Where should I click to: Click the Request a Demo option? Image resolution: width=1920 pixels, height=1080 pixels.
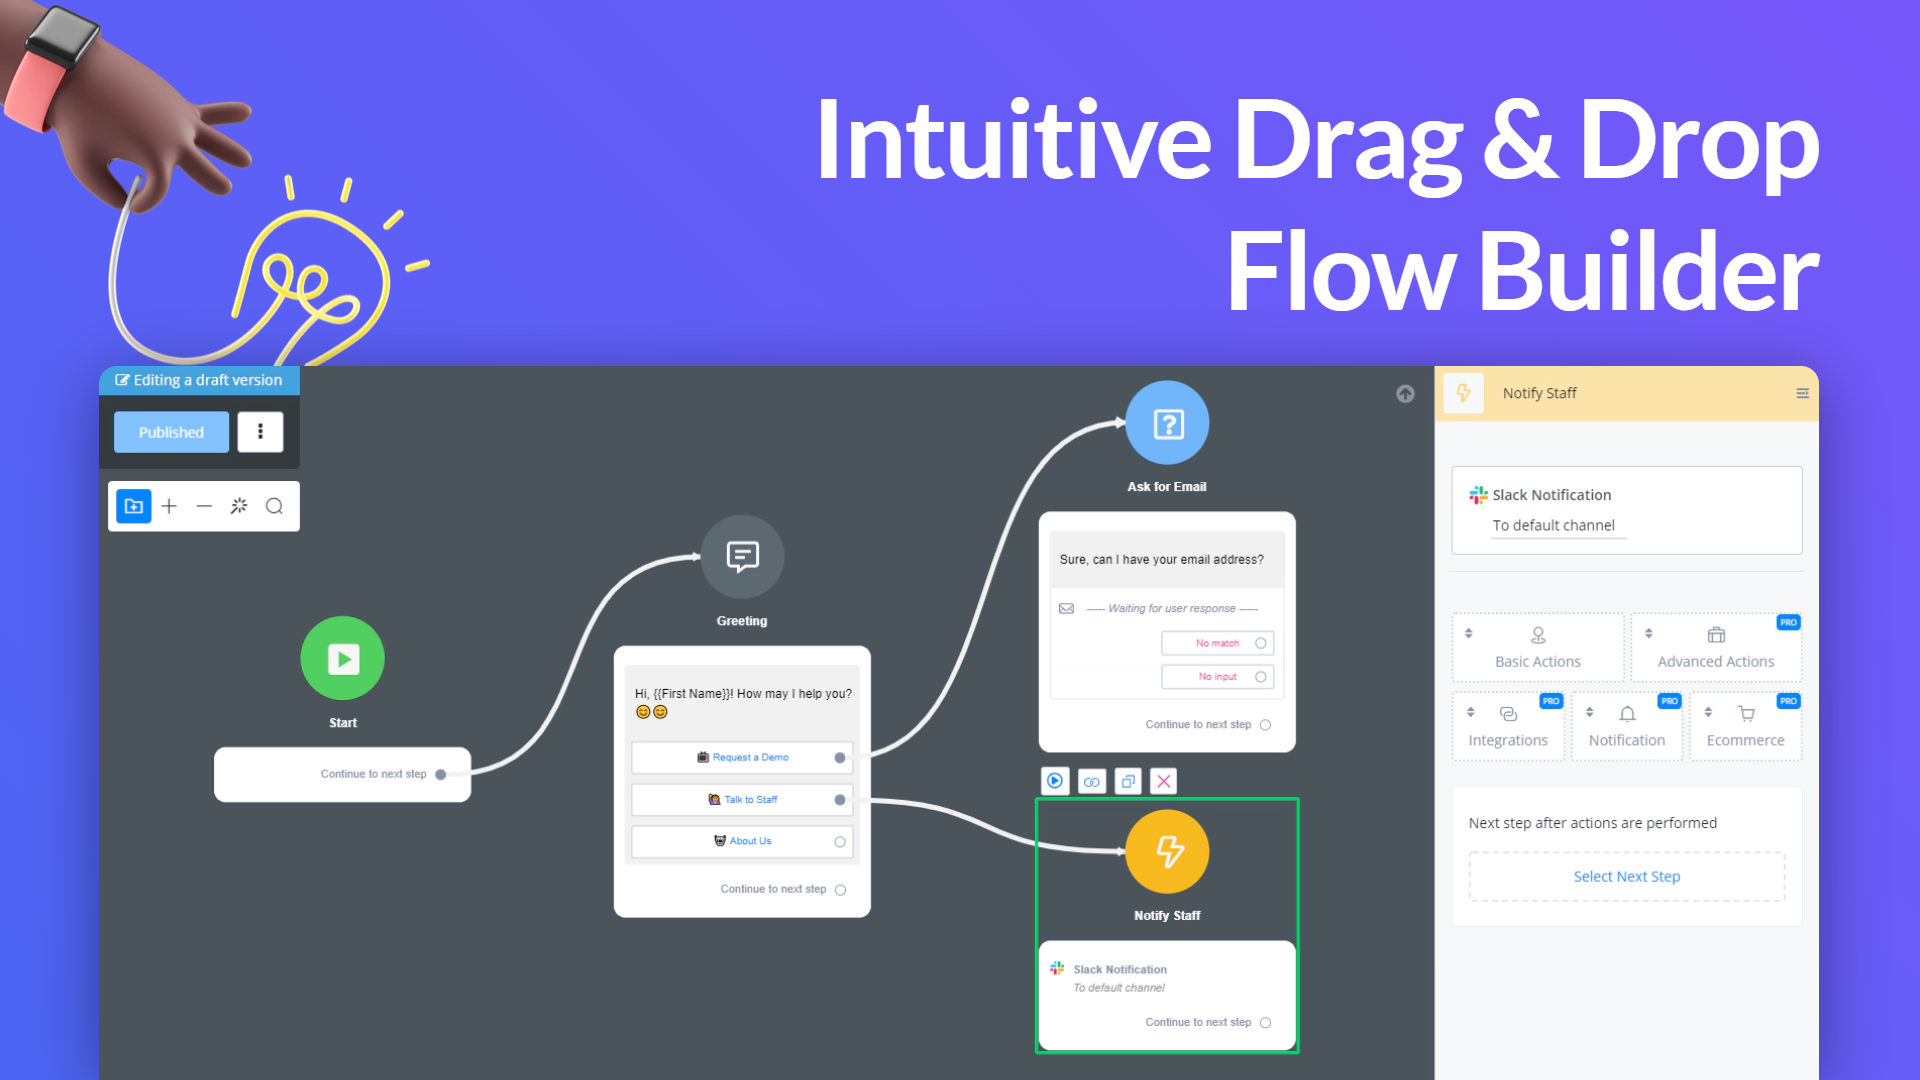click(742, 757)
